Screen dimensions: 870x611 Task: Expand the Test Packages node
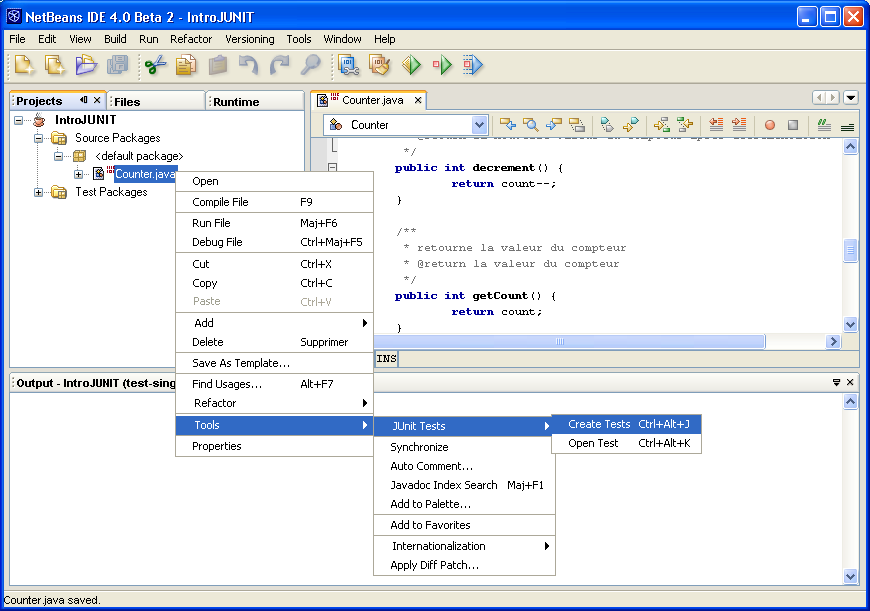click(38, 193)
